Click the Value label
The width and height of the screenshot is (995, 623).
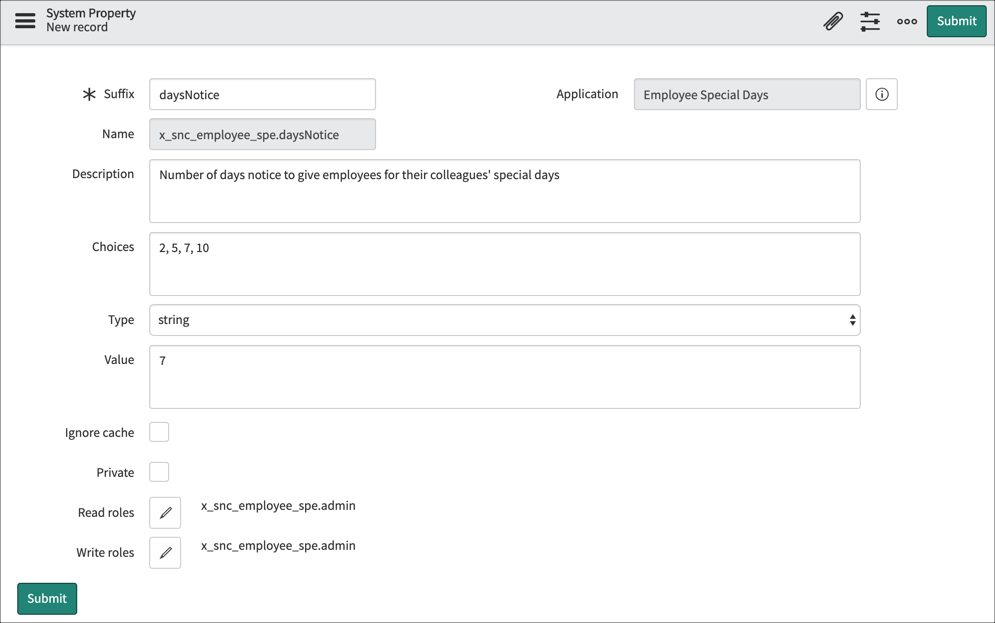coord(119,360)
